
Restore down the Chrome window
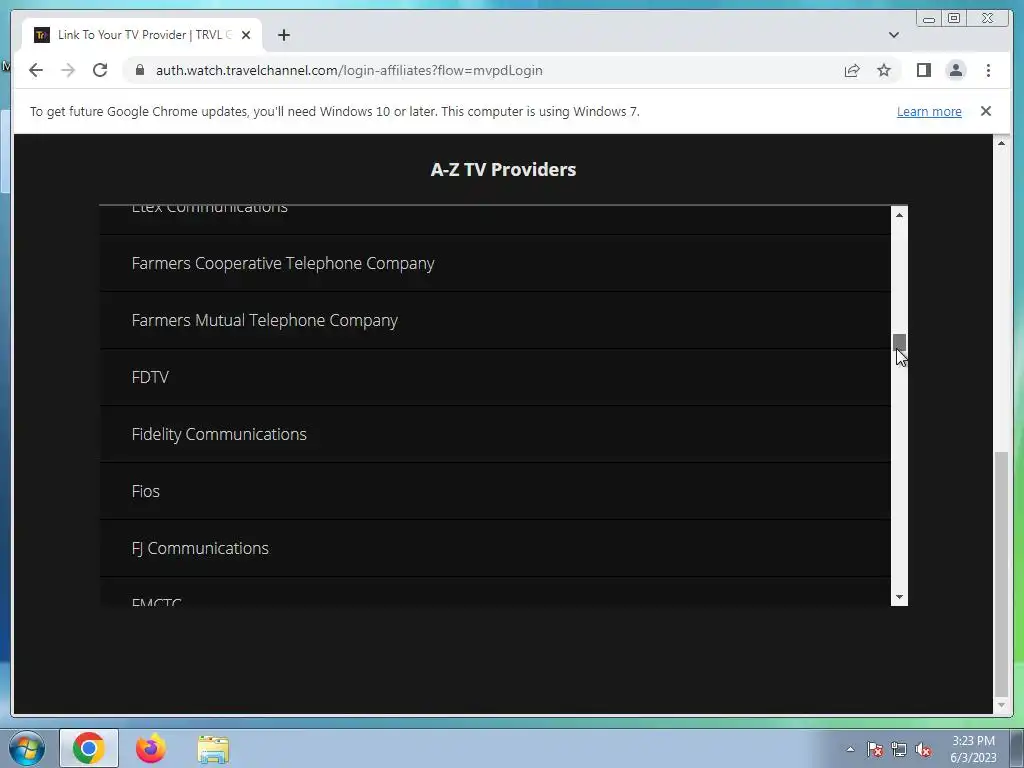coord(954,18)
